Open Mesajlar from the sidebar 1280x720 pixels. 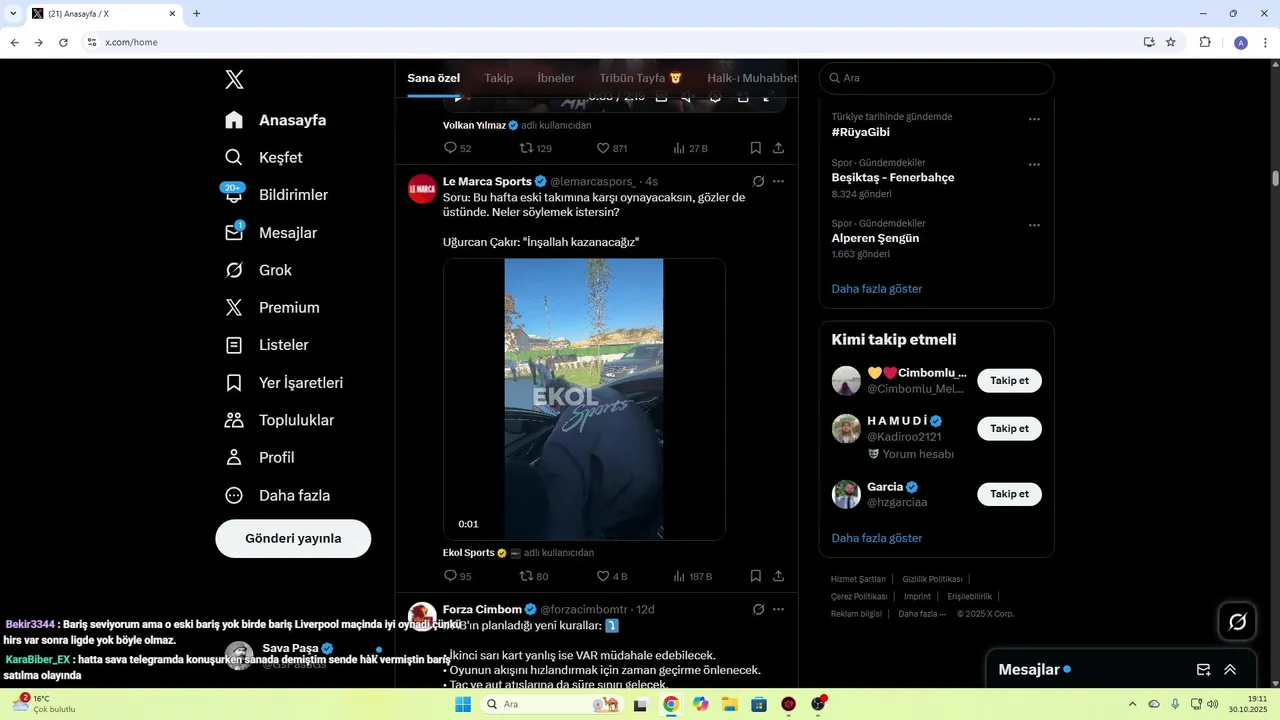tap(271, 233)
